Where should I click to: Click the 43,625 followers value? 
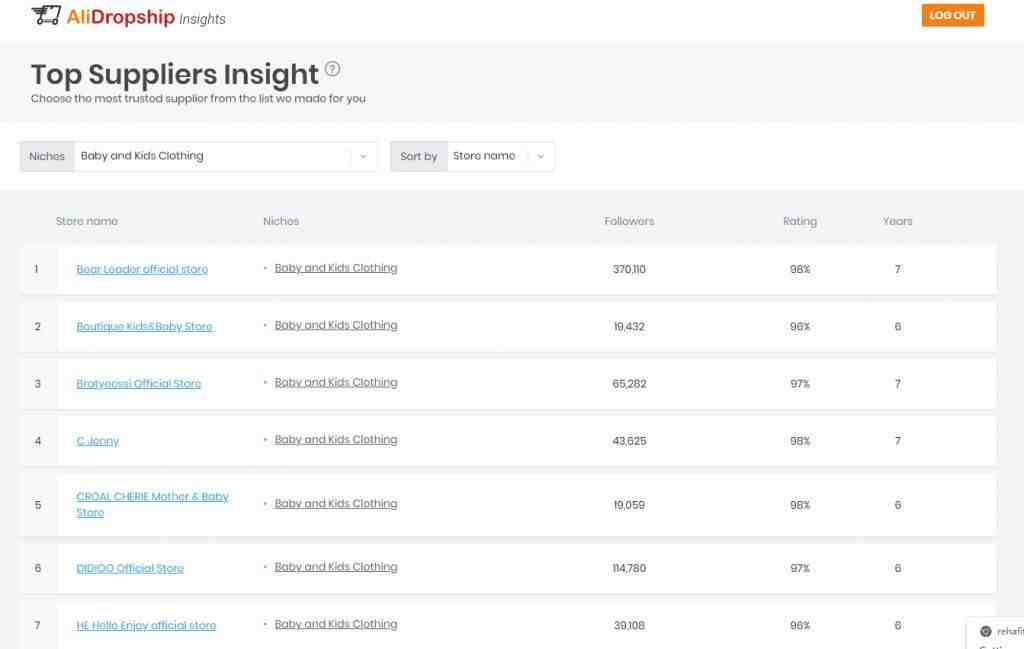[x=629, y=441]
